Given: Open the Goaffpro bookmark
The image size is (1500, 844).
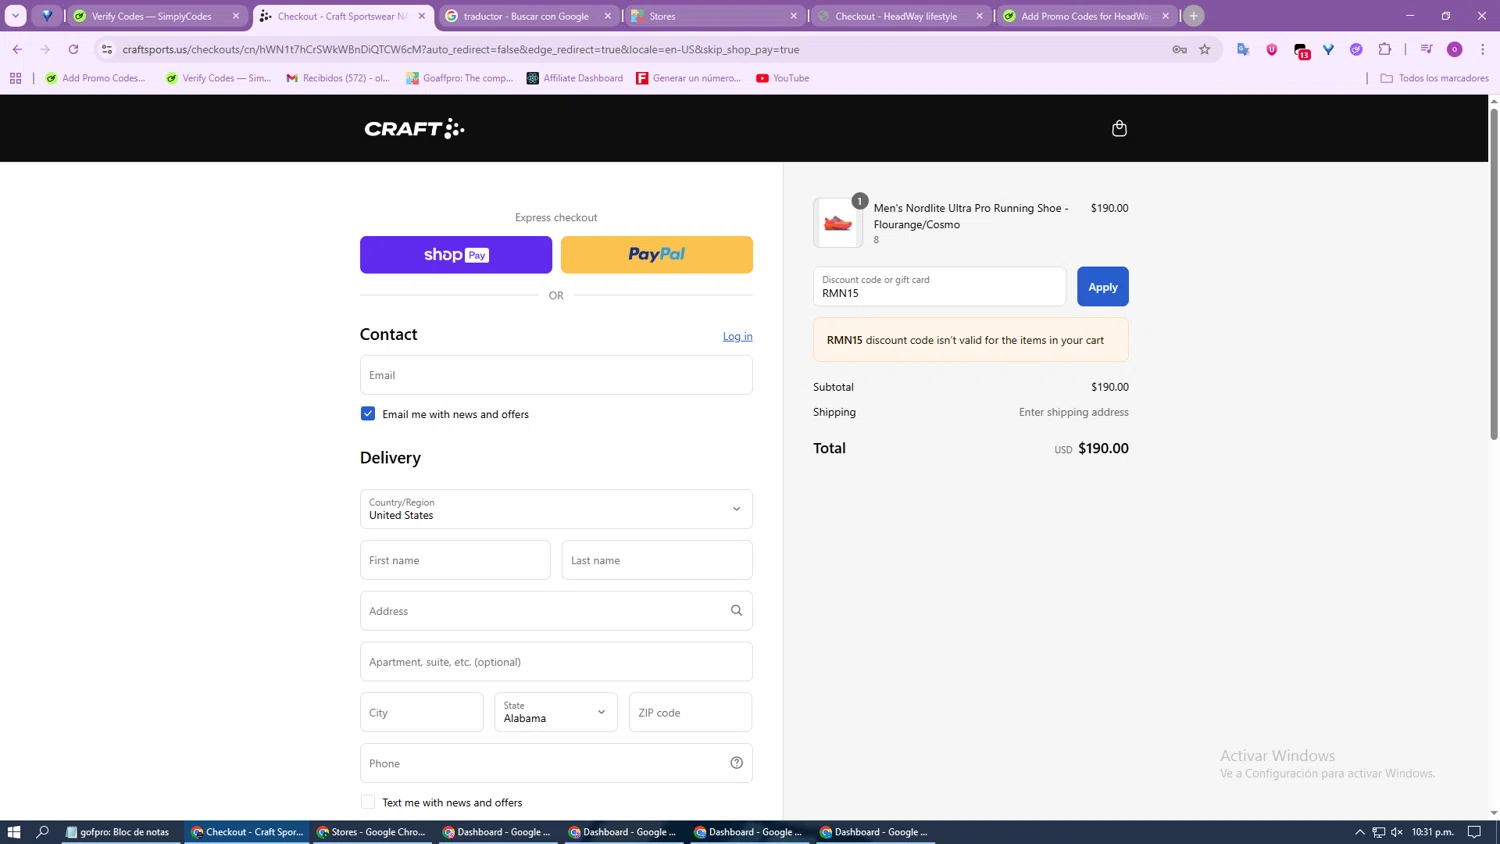Looking at the screenshot, I should click(459, 78).
